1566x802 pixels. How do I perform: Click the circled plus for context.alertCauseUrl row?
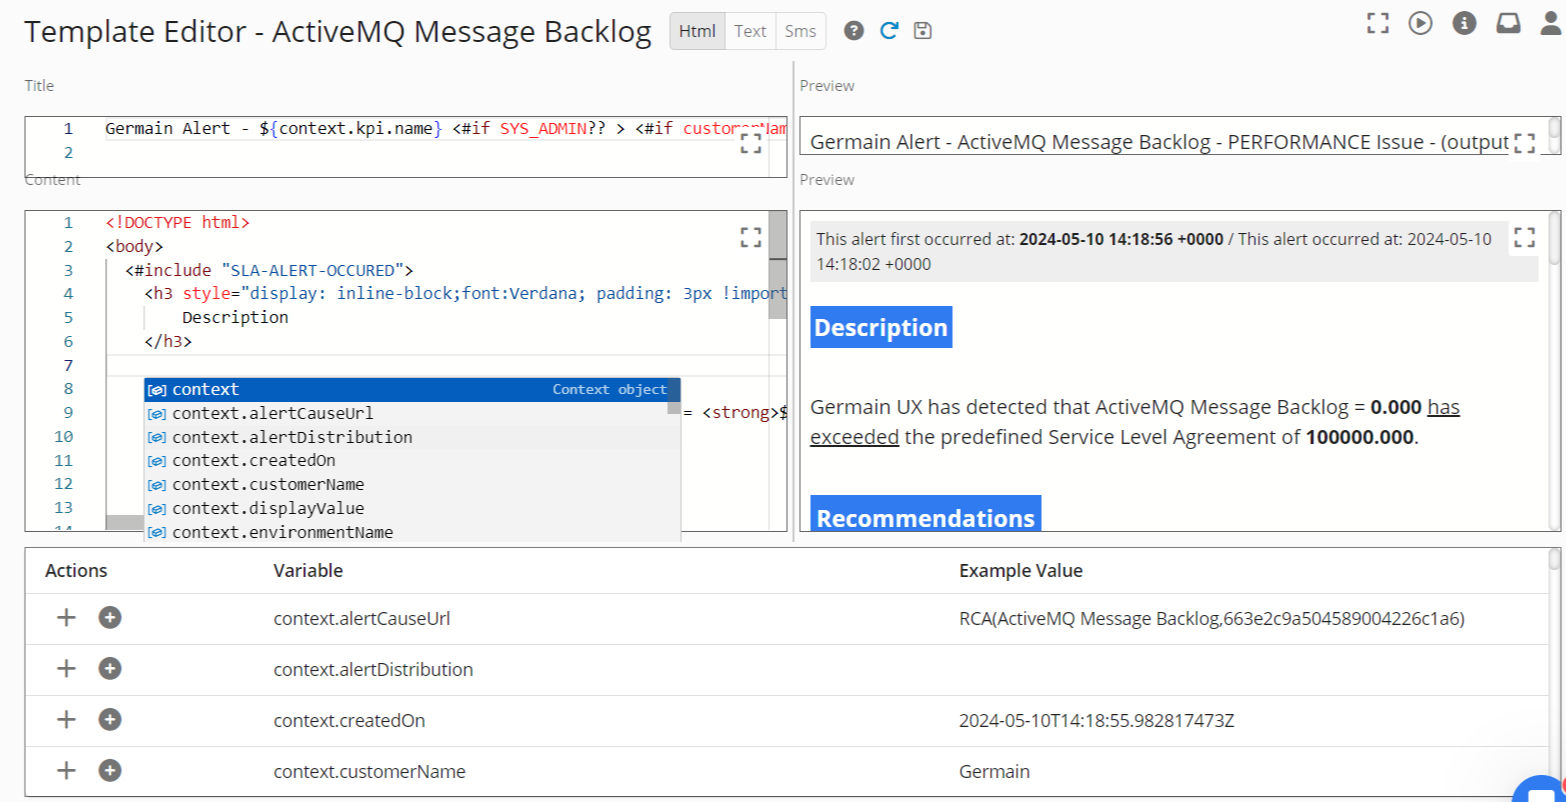110,618
